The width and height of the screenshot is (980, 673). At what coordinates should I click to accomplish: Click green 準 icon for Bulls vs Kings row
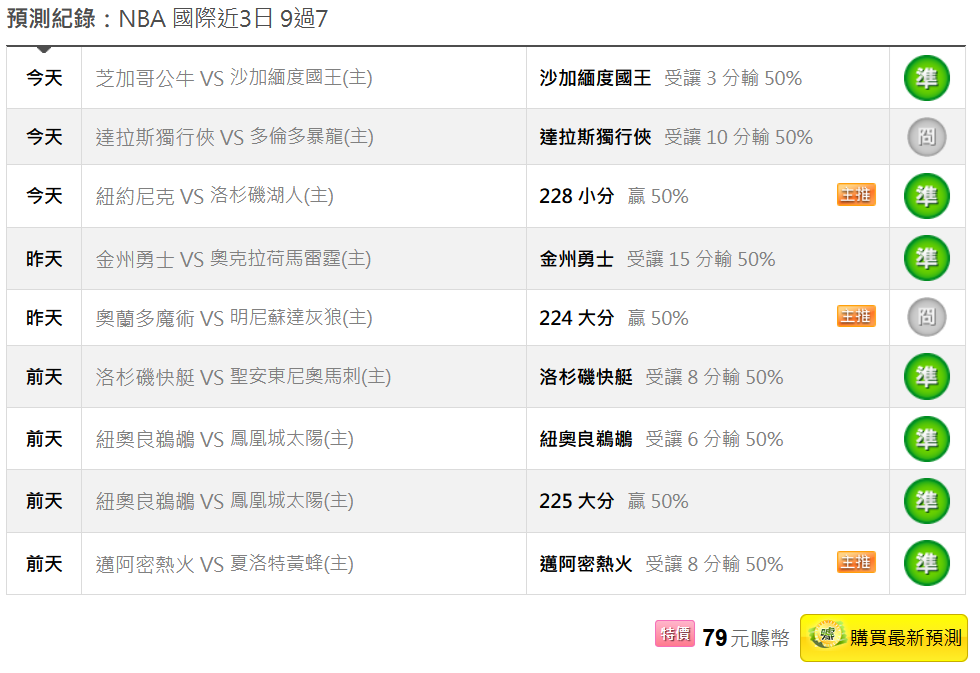tap(926, 78)
